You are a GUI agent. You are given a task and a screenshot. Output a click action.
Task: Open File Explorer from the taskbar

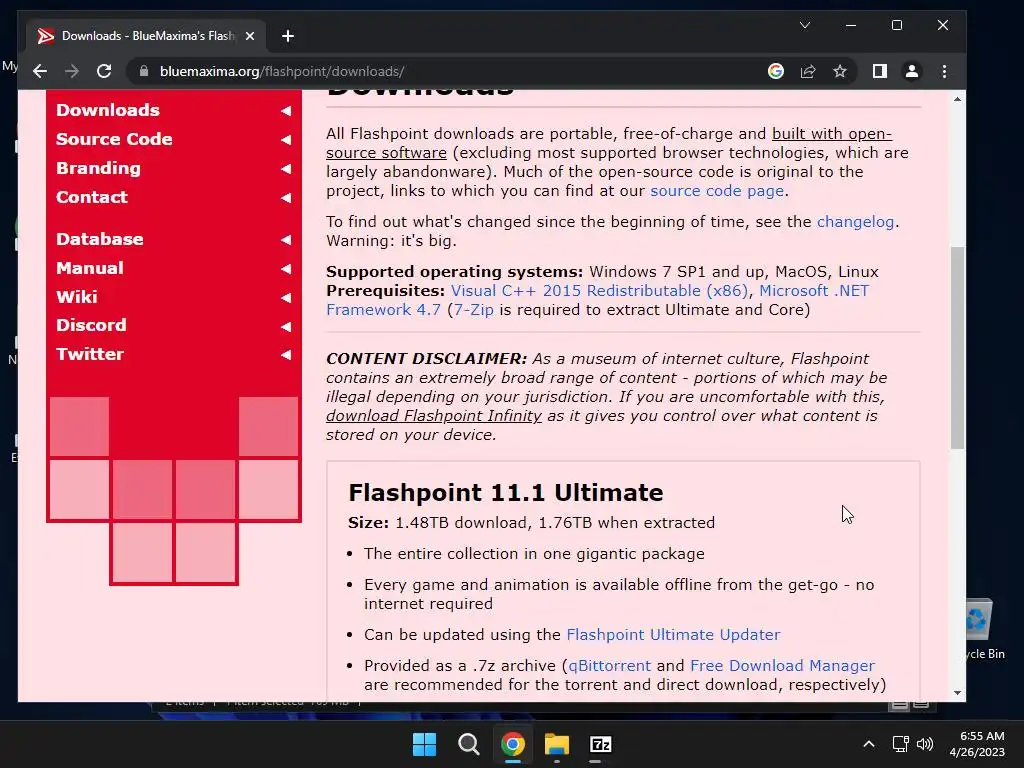pyautogui.click(x=556, y=744)
